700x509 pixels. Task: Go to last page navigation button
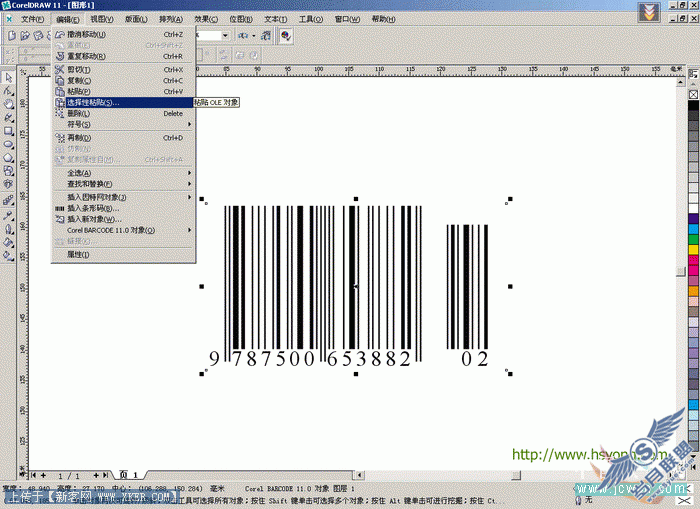(x=106, y=476)
